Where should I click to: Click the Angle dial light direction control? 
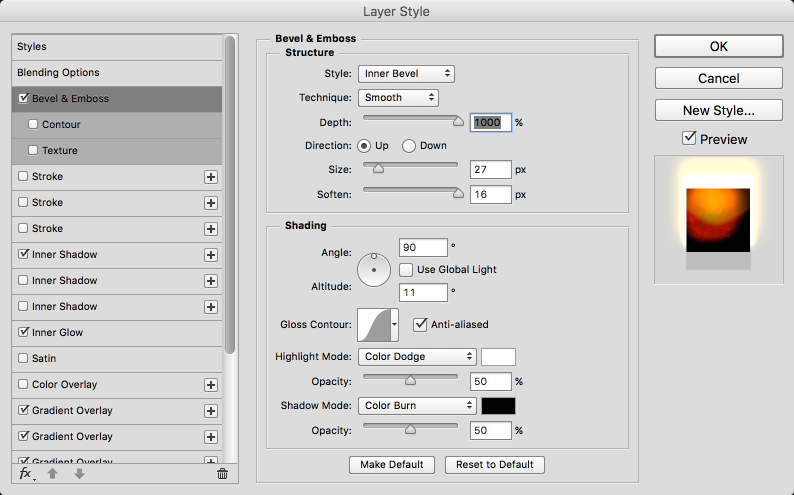tap(374, 267)
